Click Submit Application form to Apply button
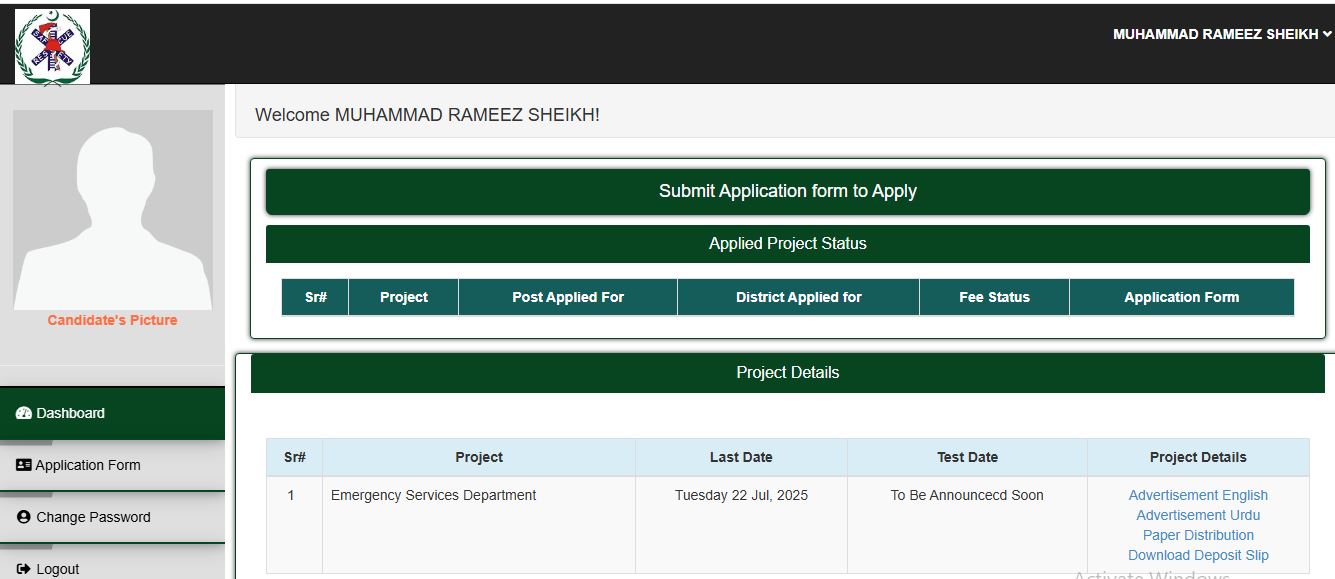This screenshot has width=1335, height=579. 788,191
